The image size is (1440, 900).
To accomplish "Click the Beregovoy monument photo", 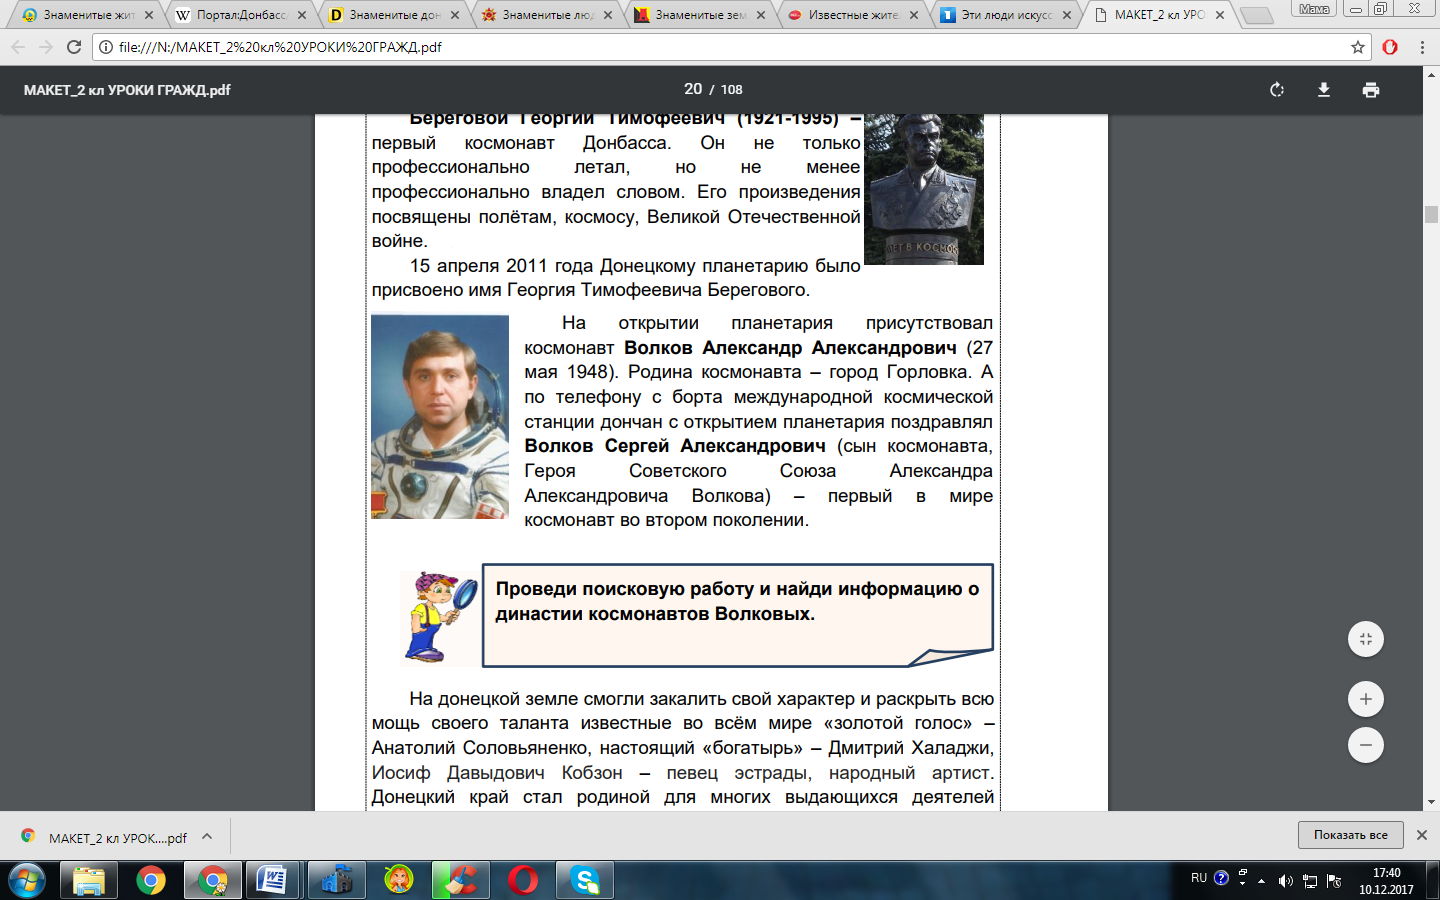I will pyautogui.click(x=924, y=189).
